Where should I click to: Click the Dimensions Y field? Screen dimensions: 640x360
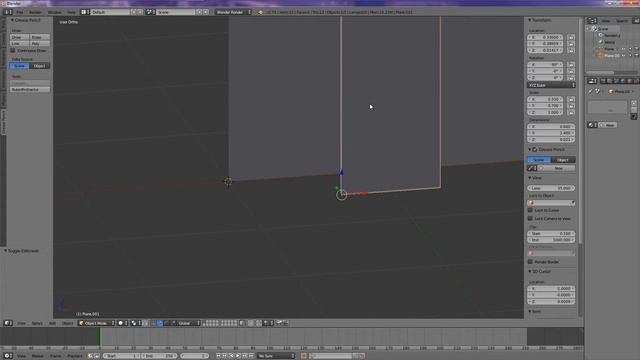[x=551, y=133]
